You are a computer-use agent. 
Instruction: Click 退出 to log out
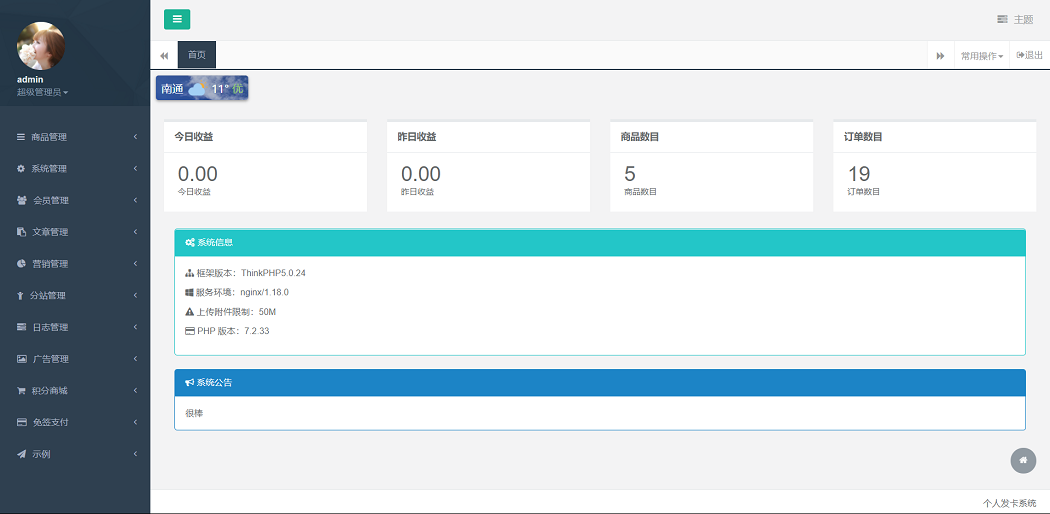(1029, 56)
